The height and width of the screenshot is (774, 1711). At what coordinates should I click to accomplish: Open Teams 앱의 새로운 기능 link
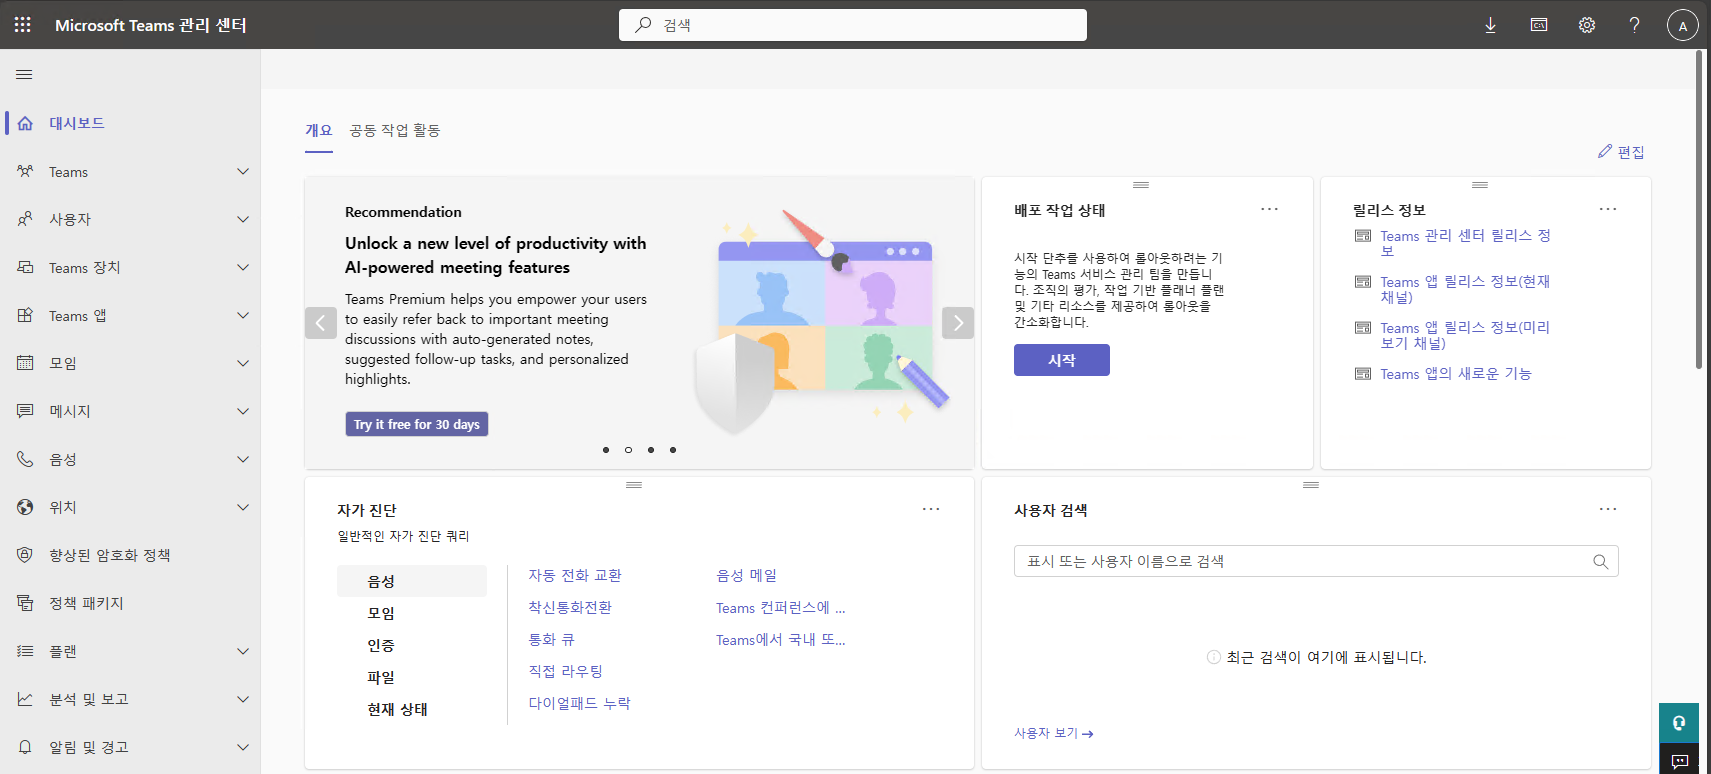click(x=1456, y=374)
